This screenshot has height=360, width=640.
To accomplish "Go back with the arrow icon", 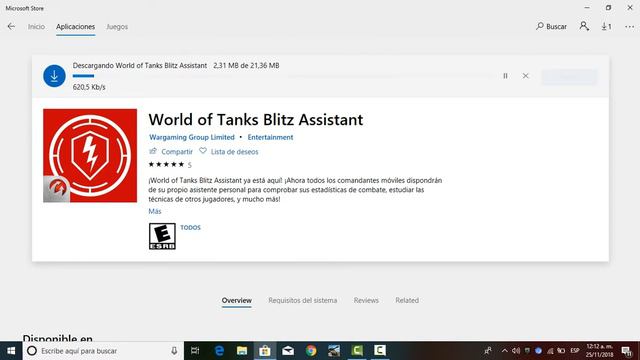I will pos(11,27).
